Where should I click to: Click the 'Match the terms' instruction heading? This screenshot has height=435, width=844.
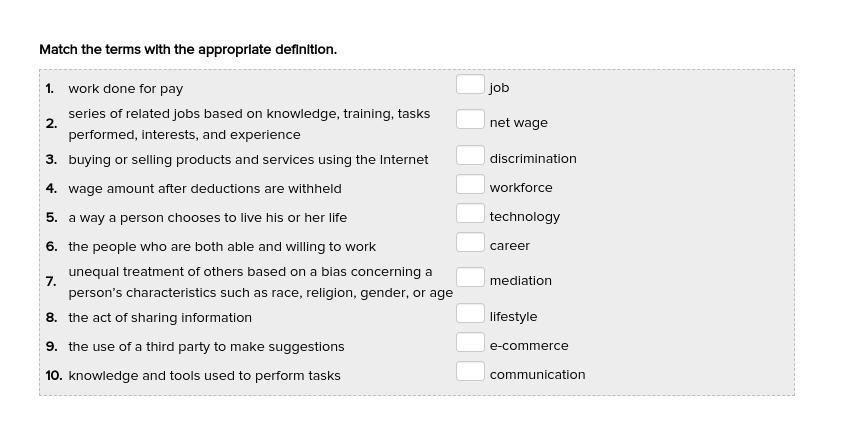click(x=188, y=49)
